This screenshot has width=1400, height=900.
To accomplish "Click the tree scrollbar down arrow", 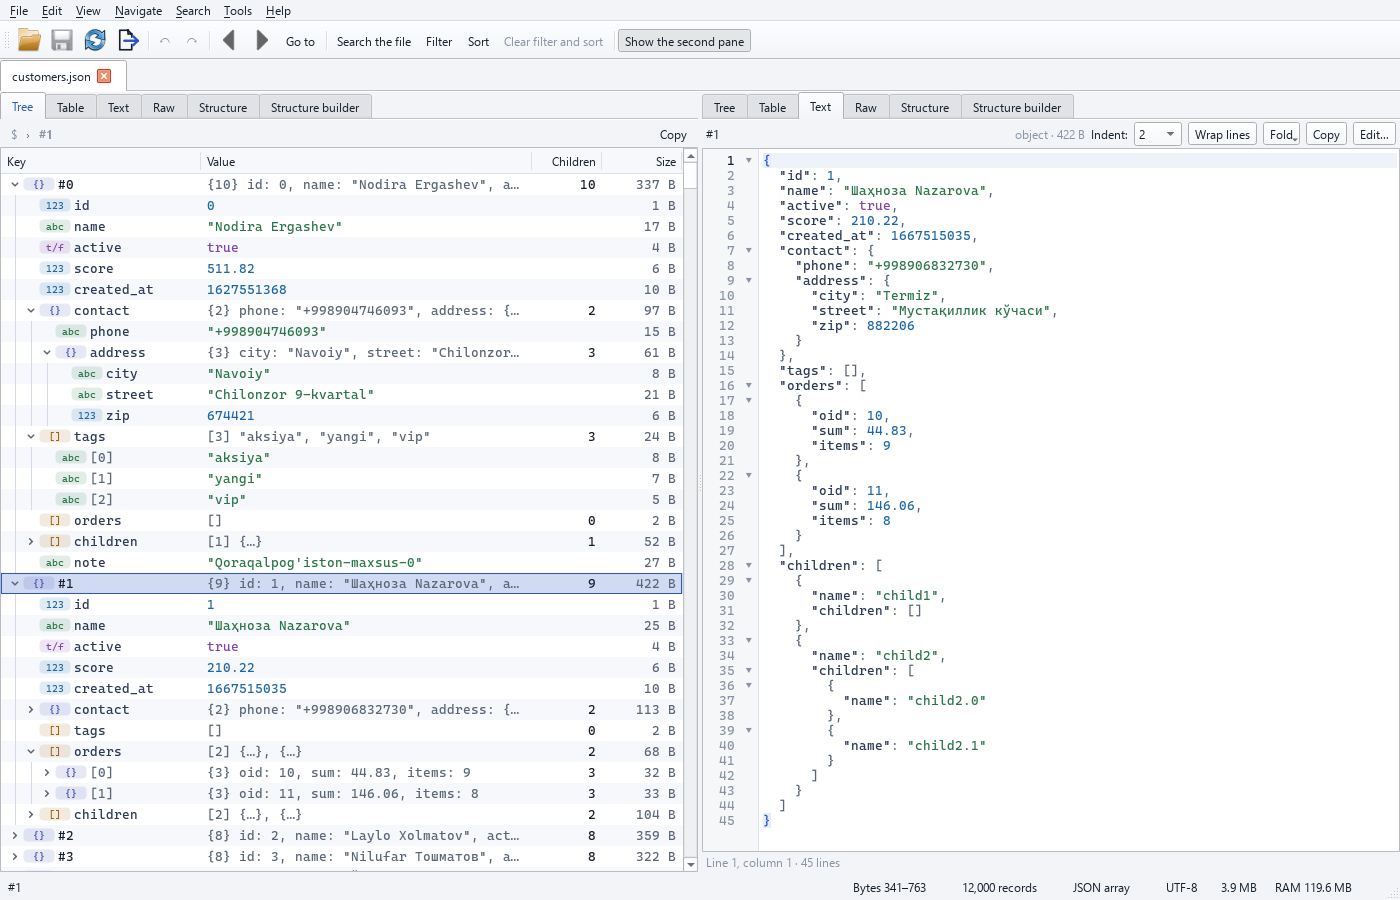I will click(x=690, y=864).
